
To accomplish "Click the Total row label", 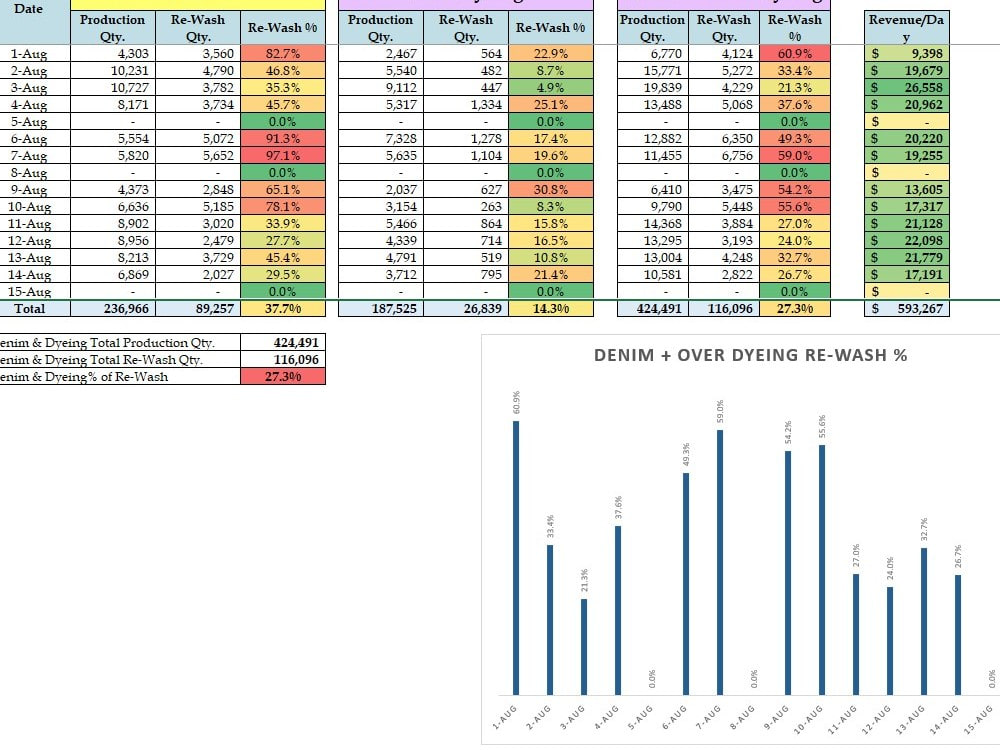I will click(34, 309).
